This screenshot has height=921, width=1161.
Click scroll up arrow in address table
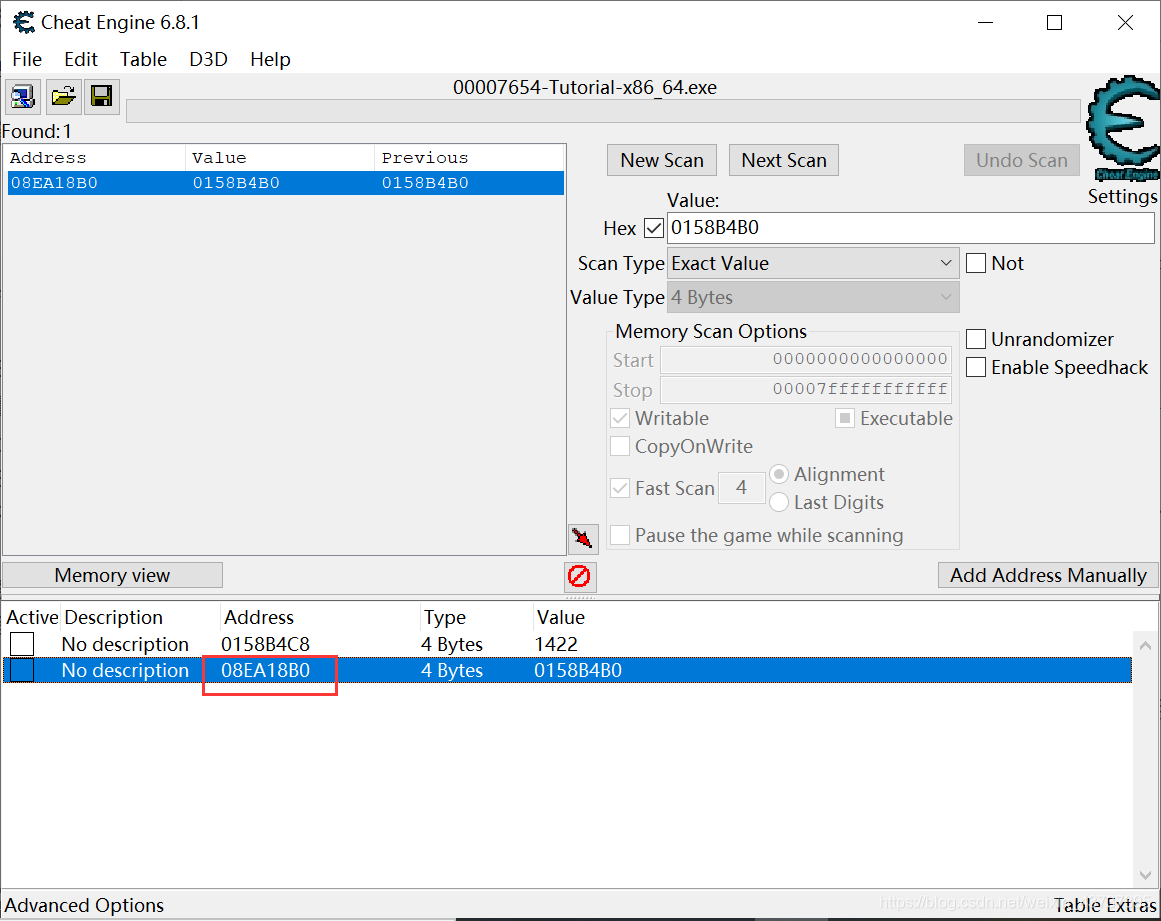[x=1145, y=646]
